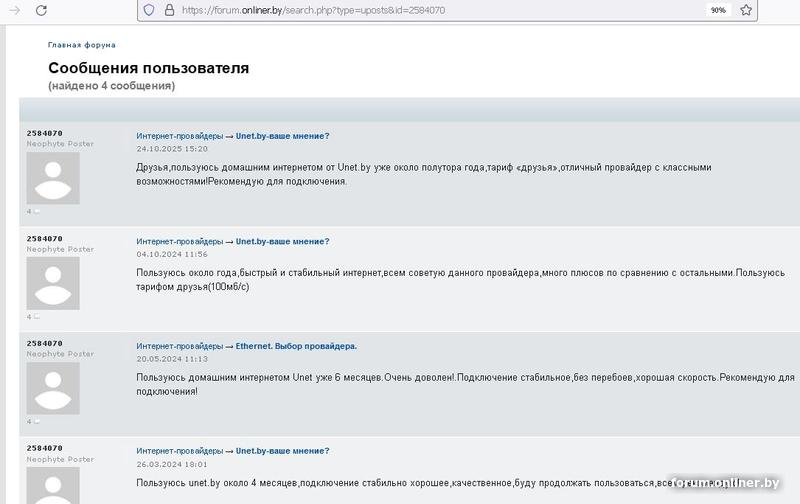Open Интернет-провайдеры section in 04.10.2024 post

[180, 241]
